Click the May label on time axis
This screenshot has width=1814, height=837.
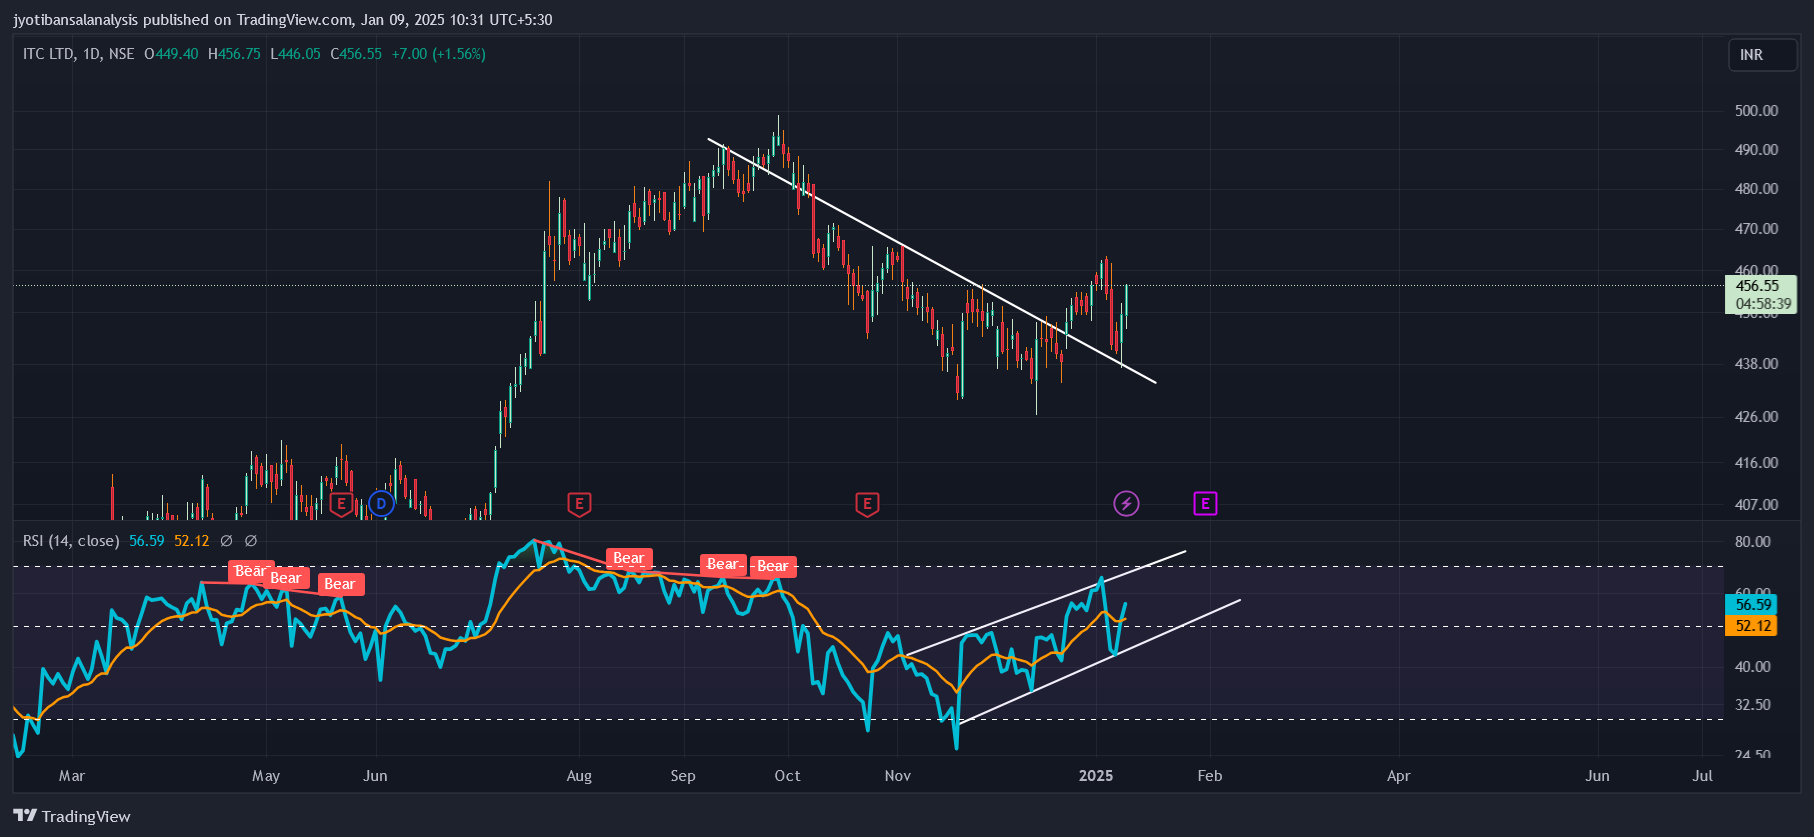tap(266, 776)
